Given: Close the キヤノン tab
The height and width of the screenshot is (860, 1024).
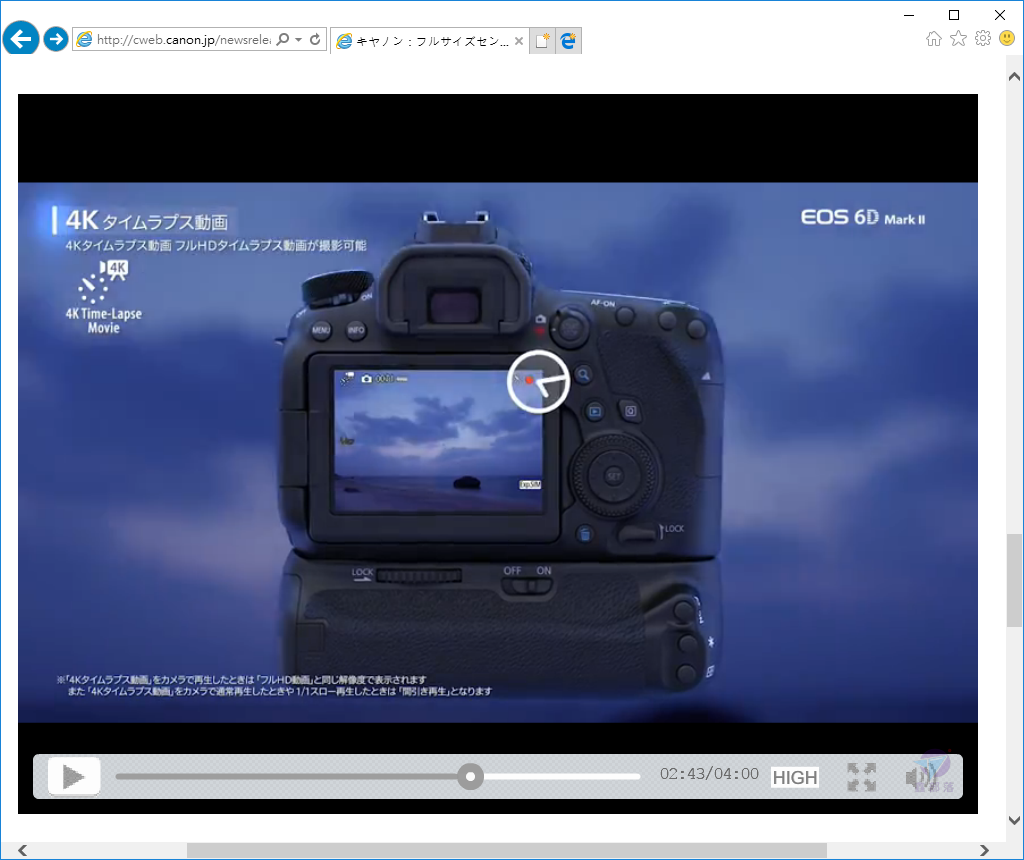Looking at the screenshot, I should tap(519, 41).
